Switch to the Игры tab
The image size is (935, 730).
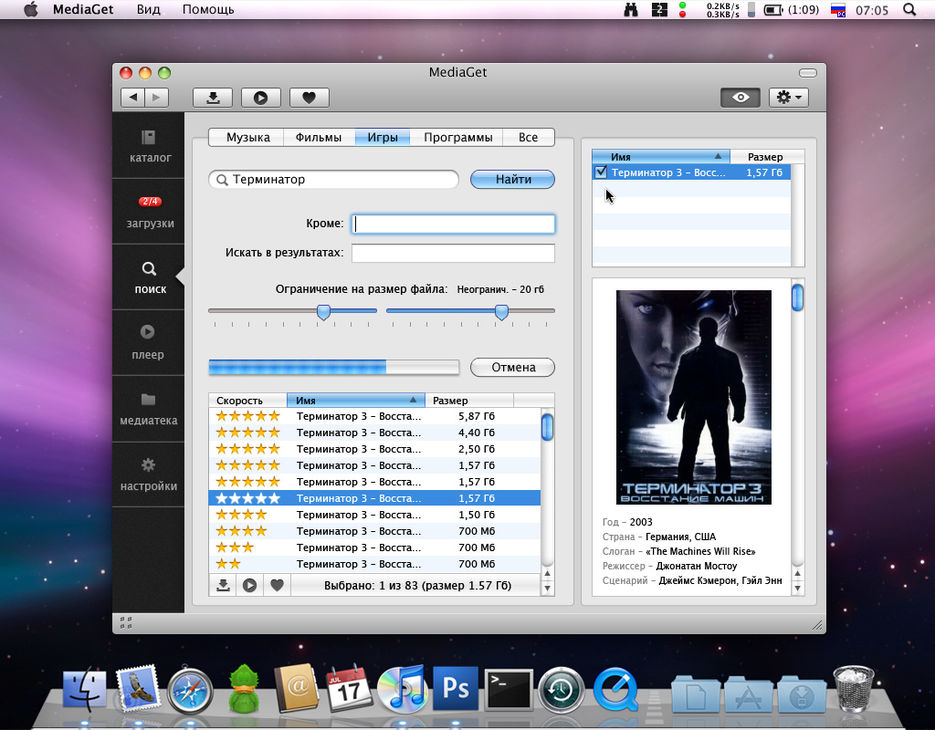click(x=382, y=137)
